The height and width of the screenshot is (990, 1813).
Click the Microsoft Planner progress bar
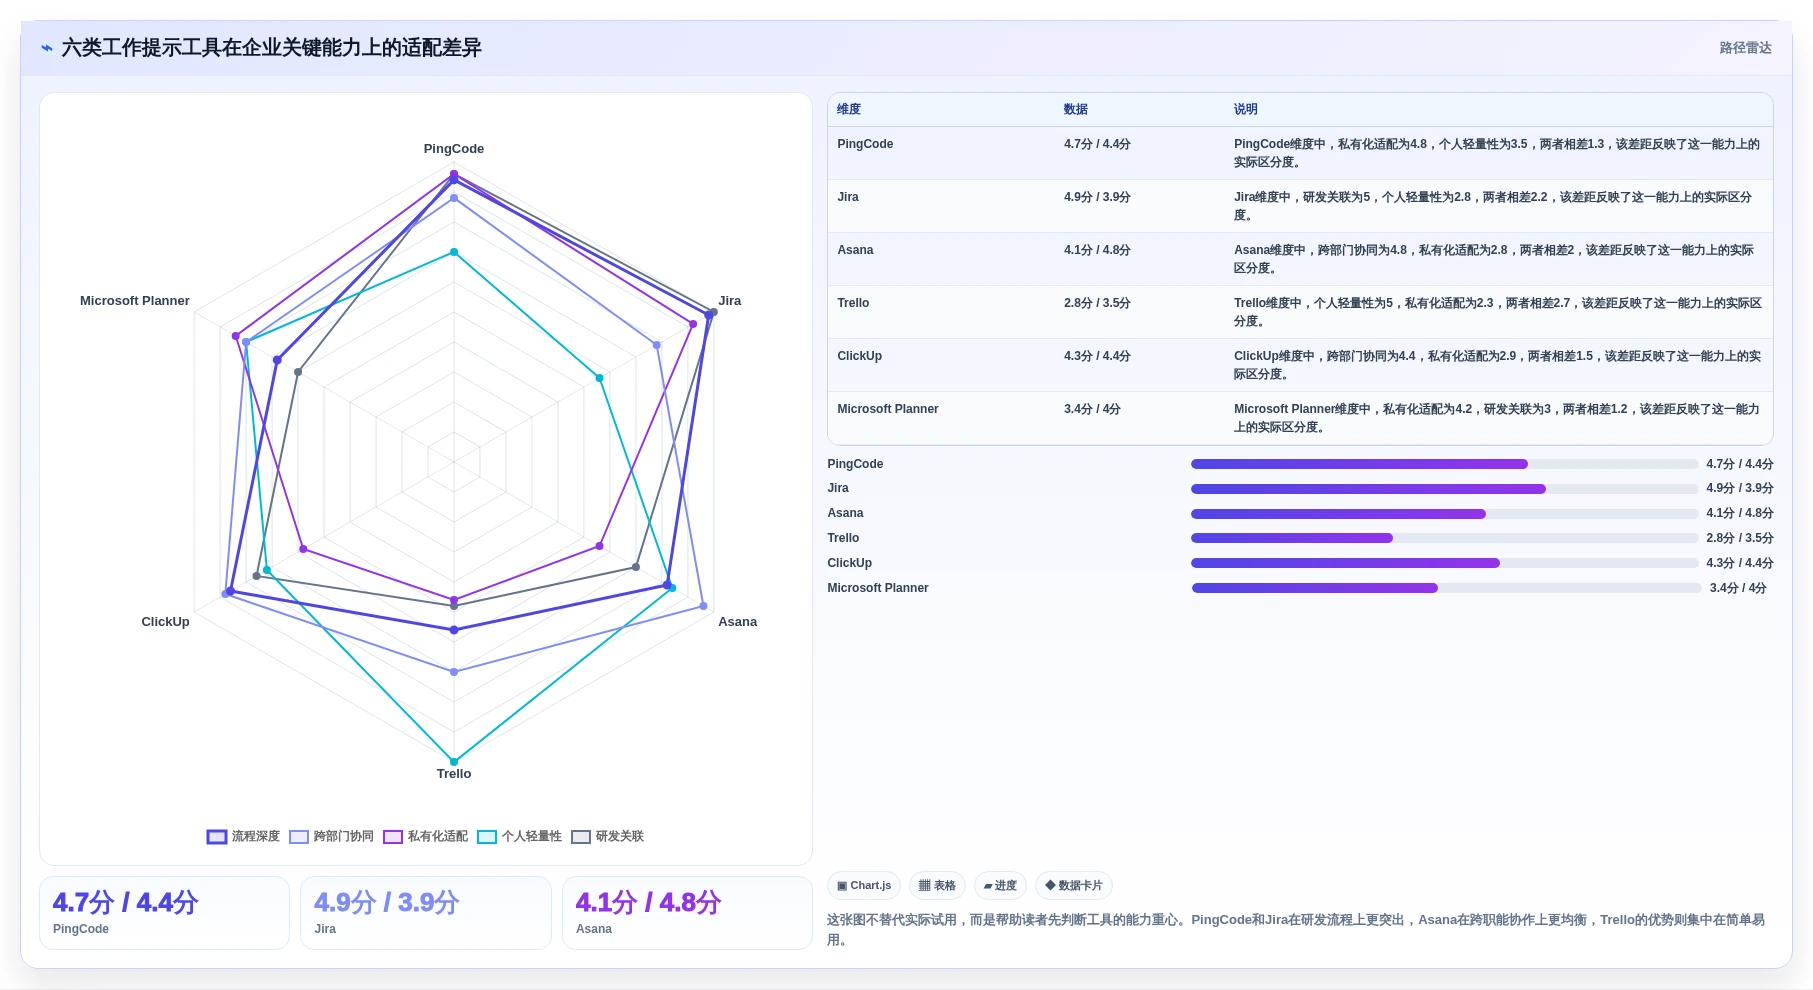1446,588
